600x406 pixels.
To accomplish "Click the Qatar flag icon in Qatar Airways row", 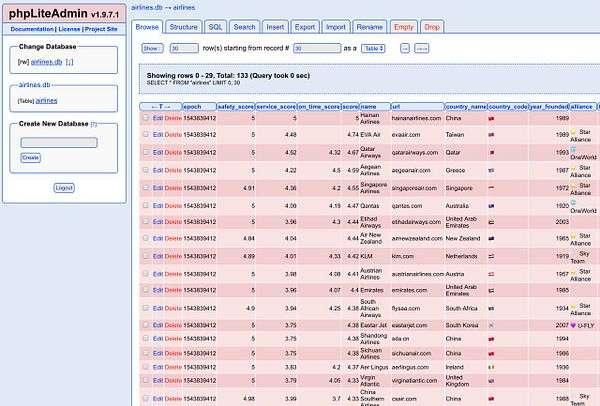I will 491,153.
